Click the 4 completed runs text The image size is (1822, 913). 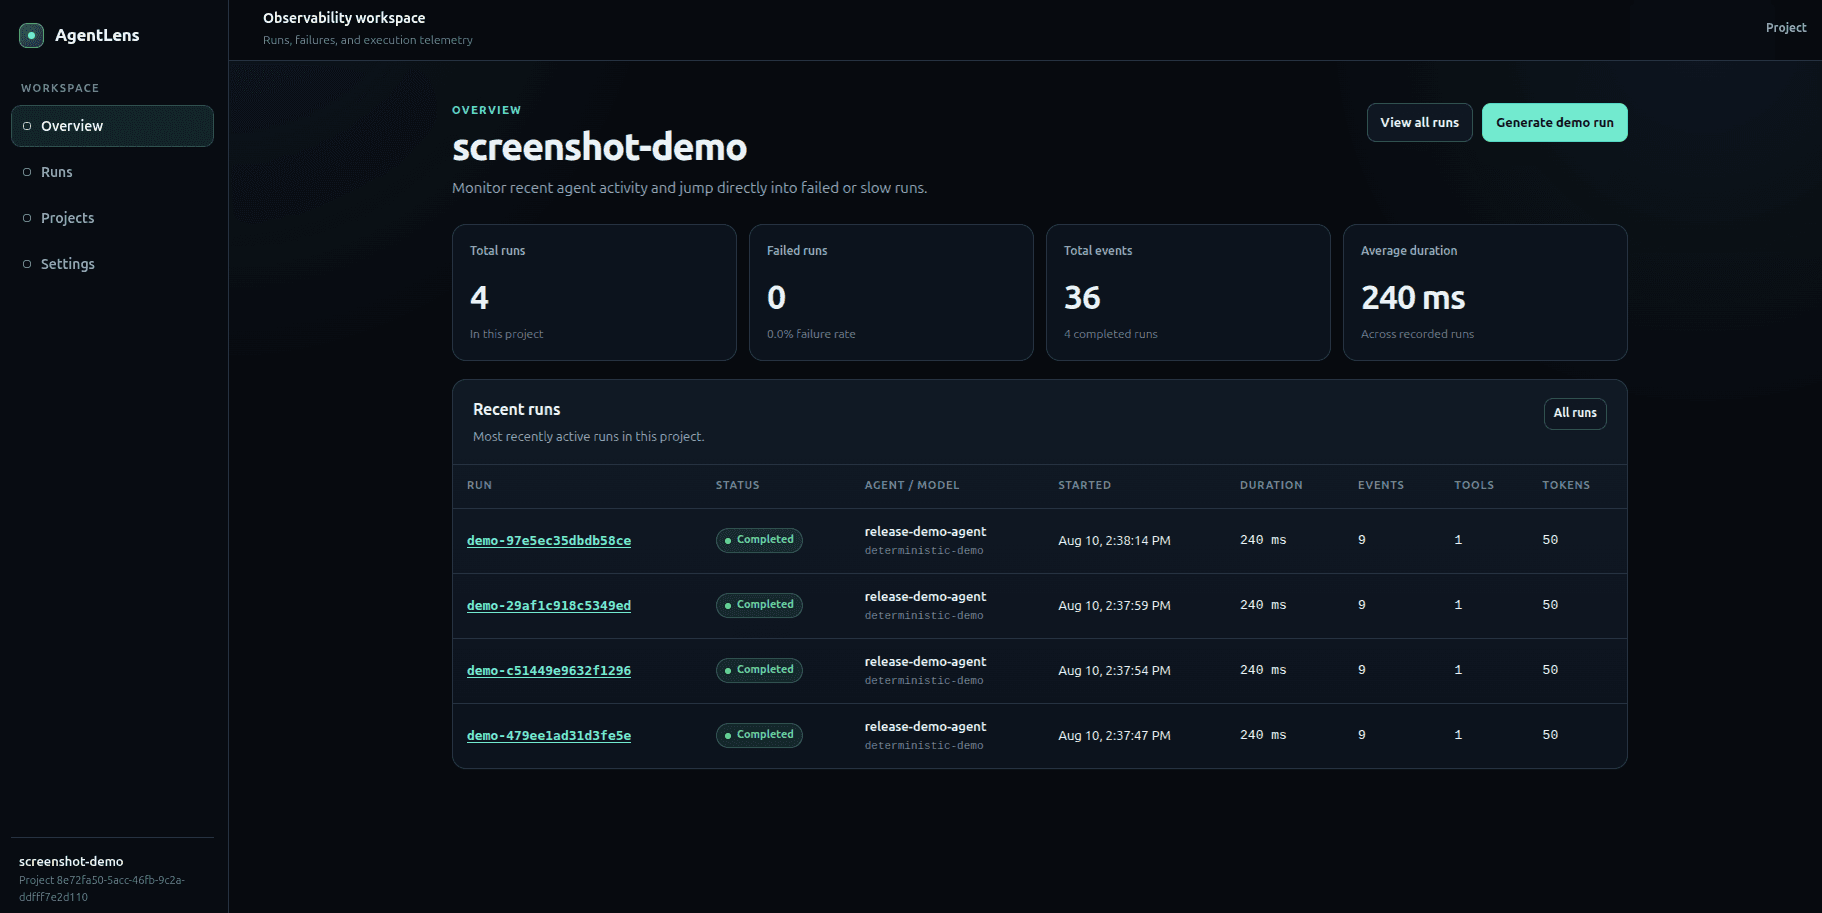coord(1110,334)
